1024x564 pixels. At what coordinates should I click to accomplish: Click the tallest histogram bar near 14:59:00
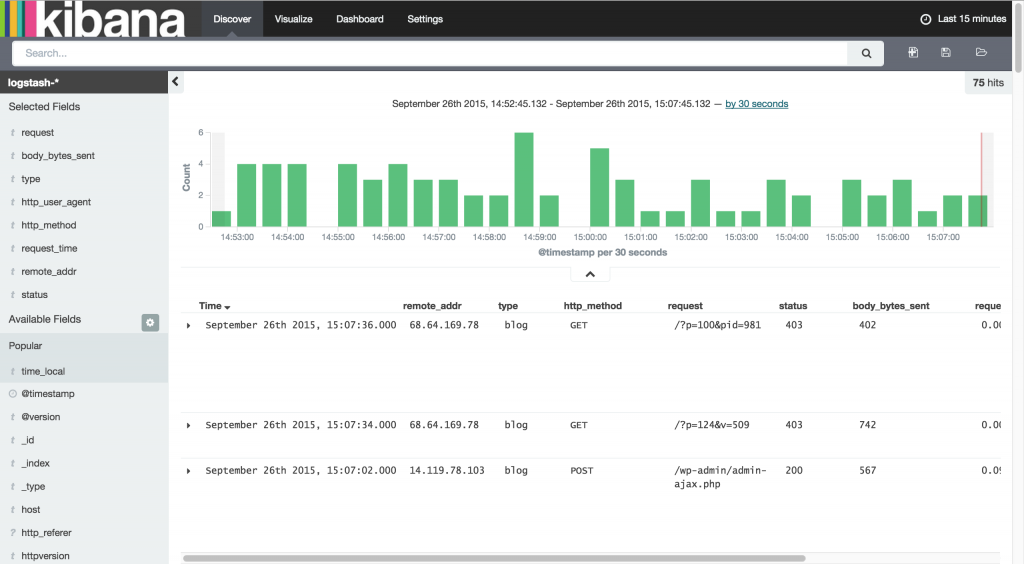(x=524, y=180)
